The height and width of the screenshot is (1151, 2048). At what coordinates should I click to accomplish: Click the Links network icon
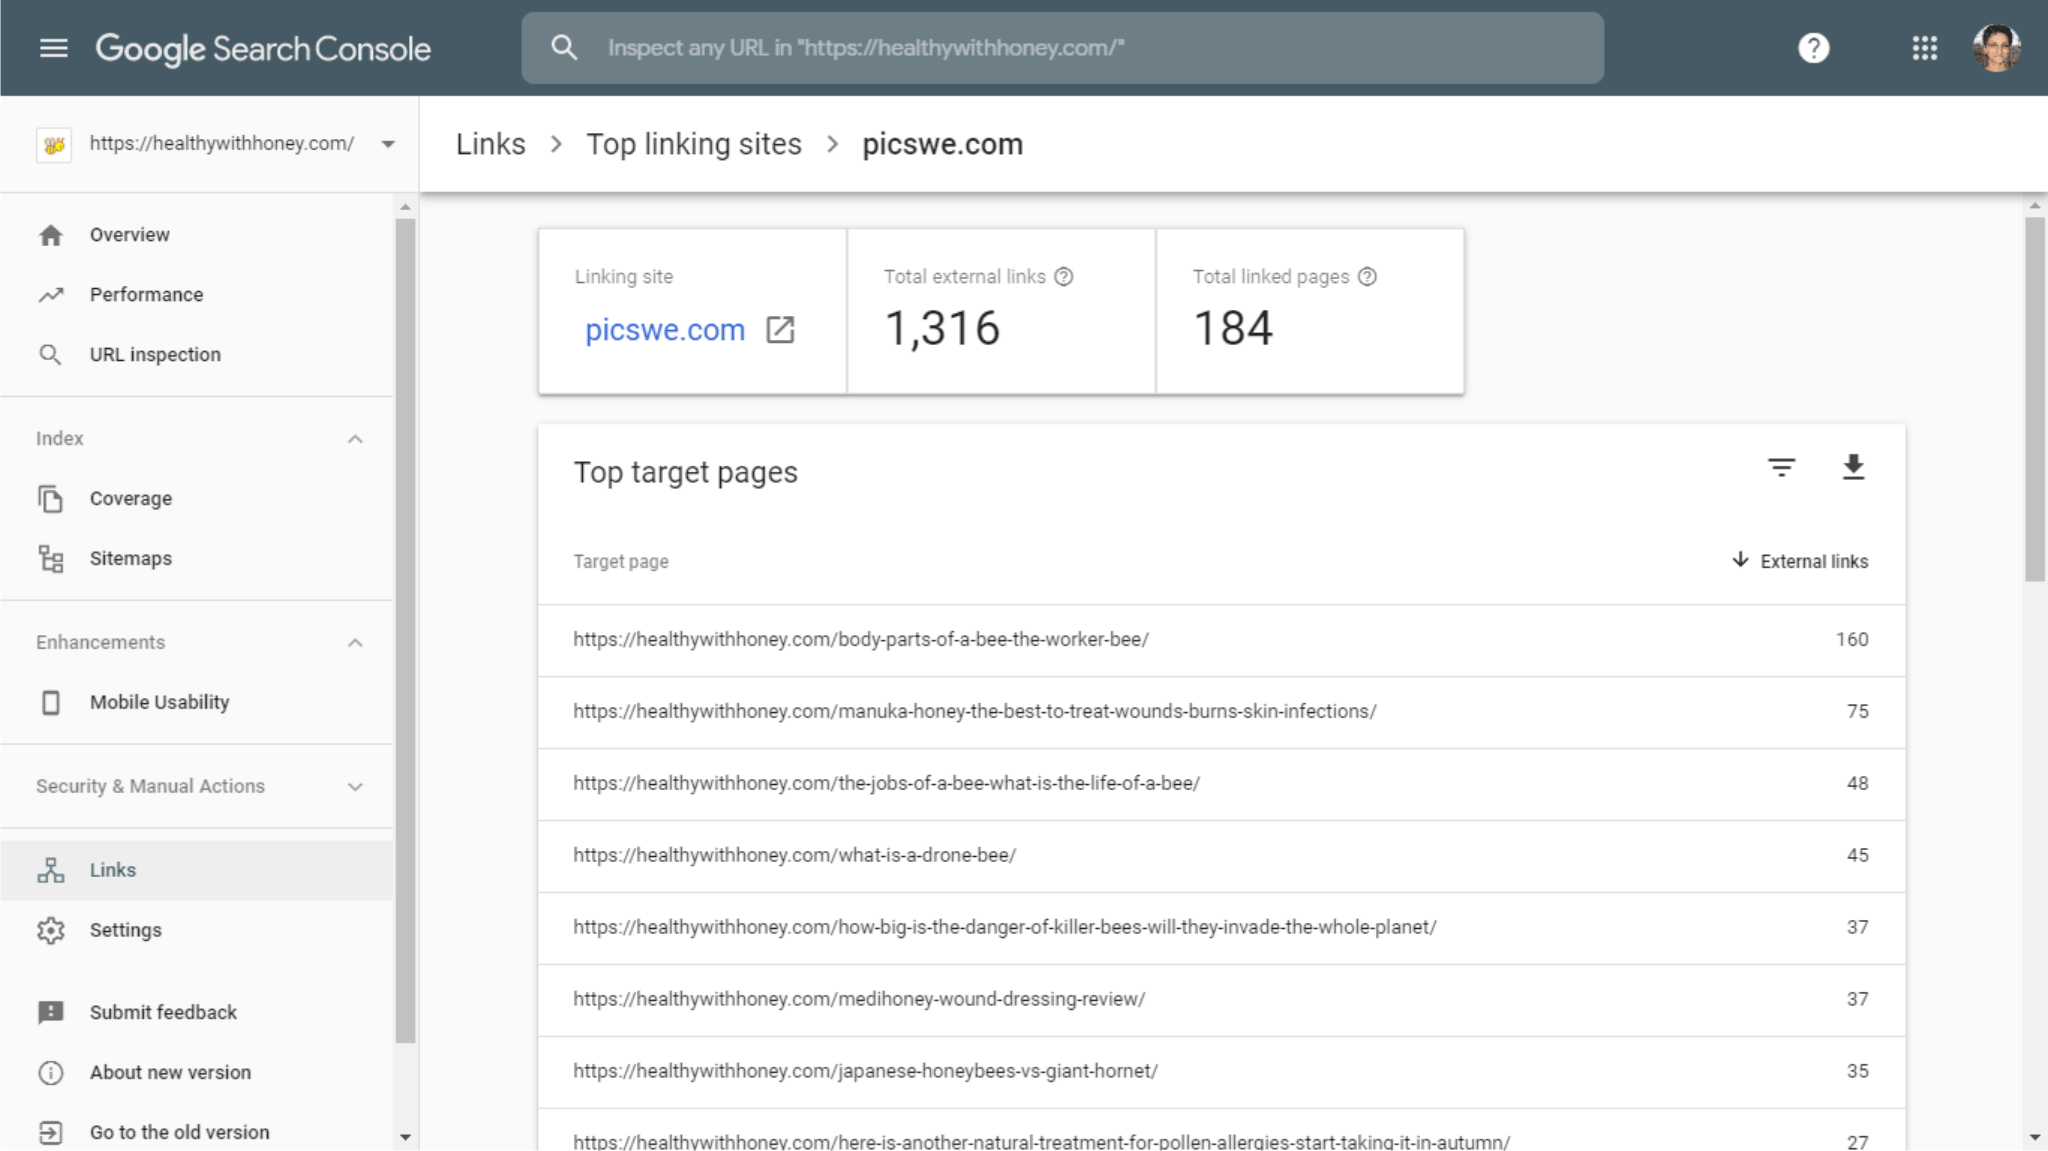click(51, 870)
